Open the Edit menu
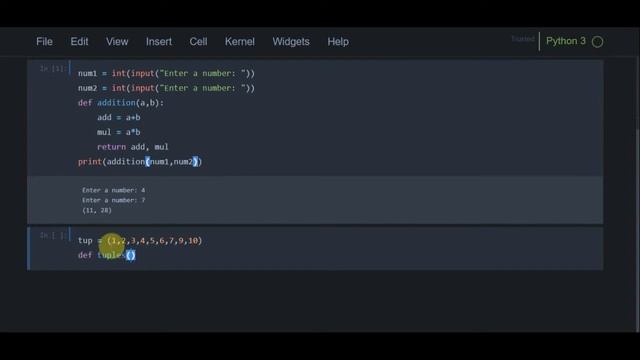The width and height of the screenshot is (640, 360). [x=79, y=42]
